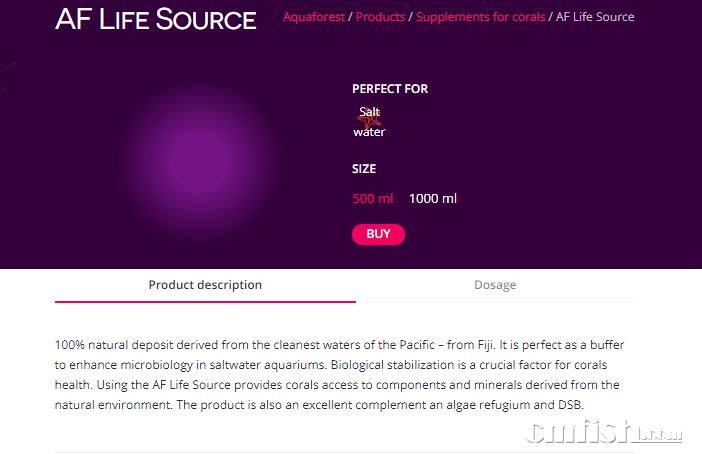Image resolution: width=702 pixels, height=454 pixels.
Task: Click the PERFECT FOR heading
Action: [390, 89]
